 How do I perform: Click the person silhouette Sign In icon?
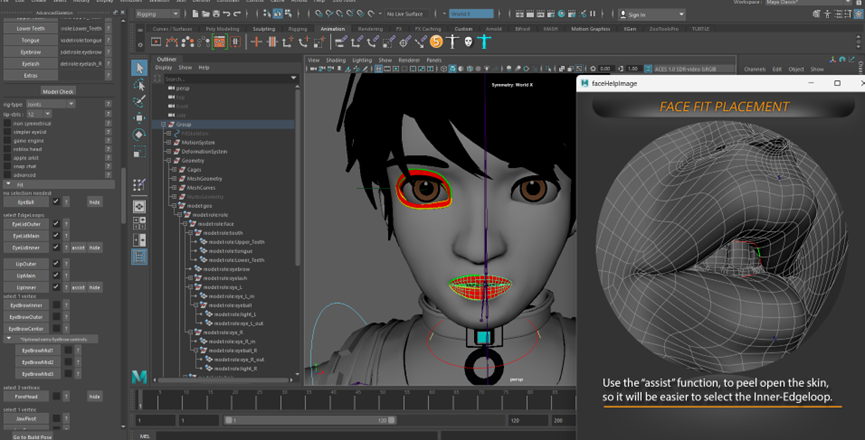point(623,14)
